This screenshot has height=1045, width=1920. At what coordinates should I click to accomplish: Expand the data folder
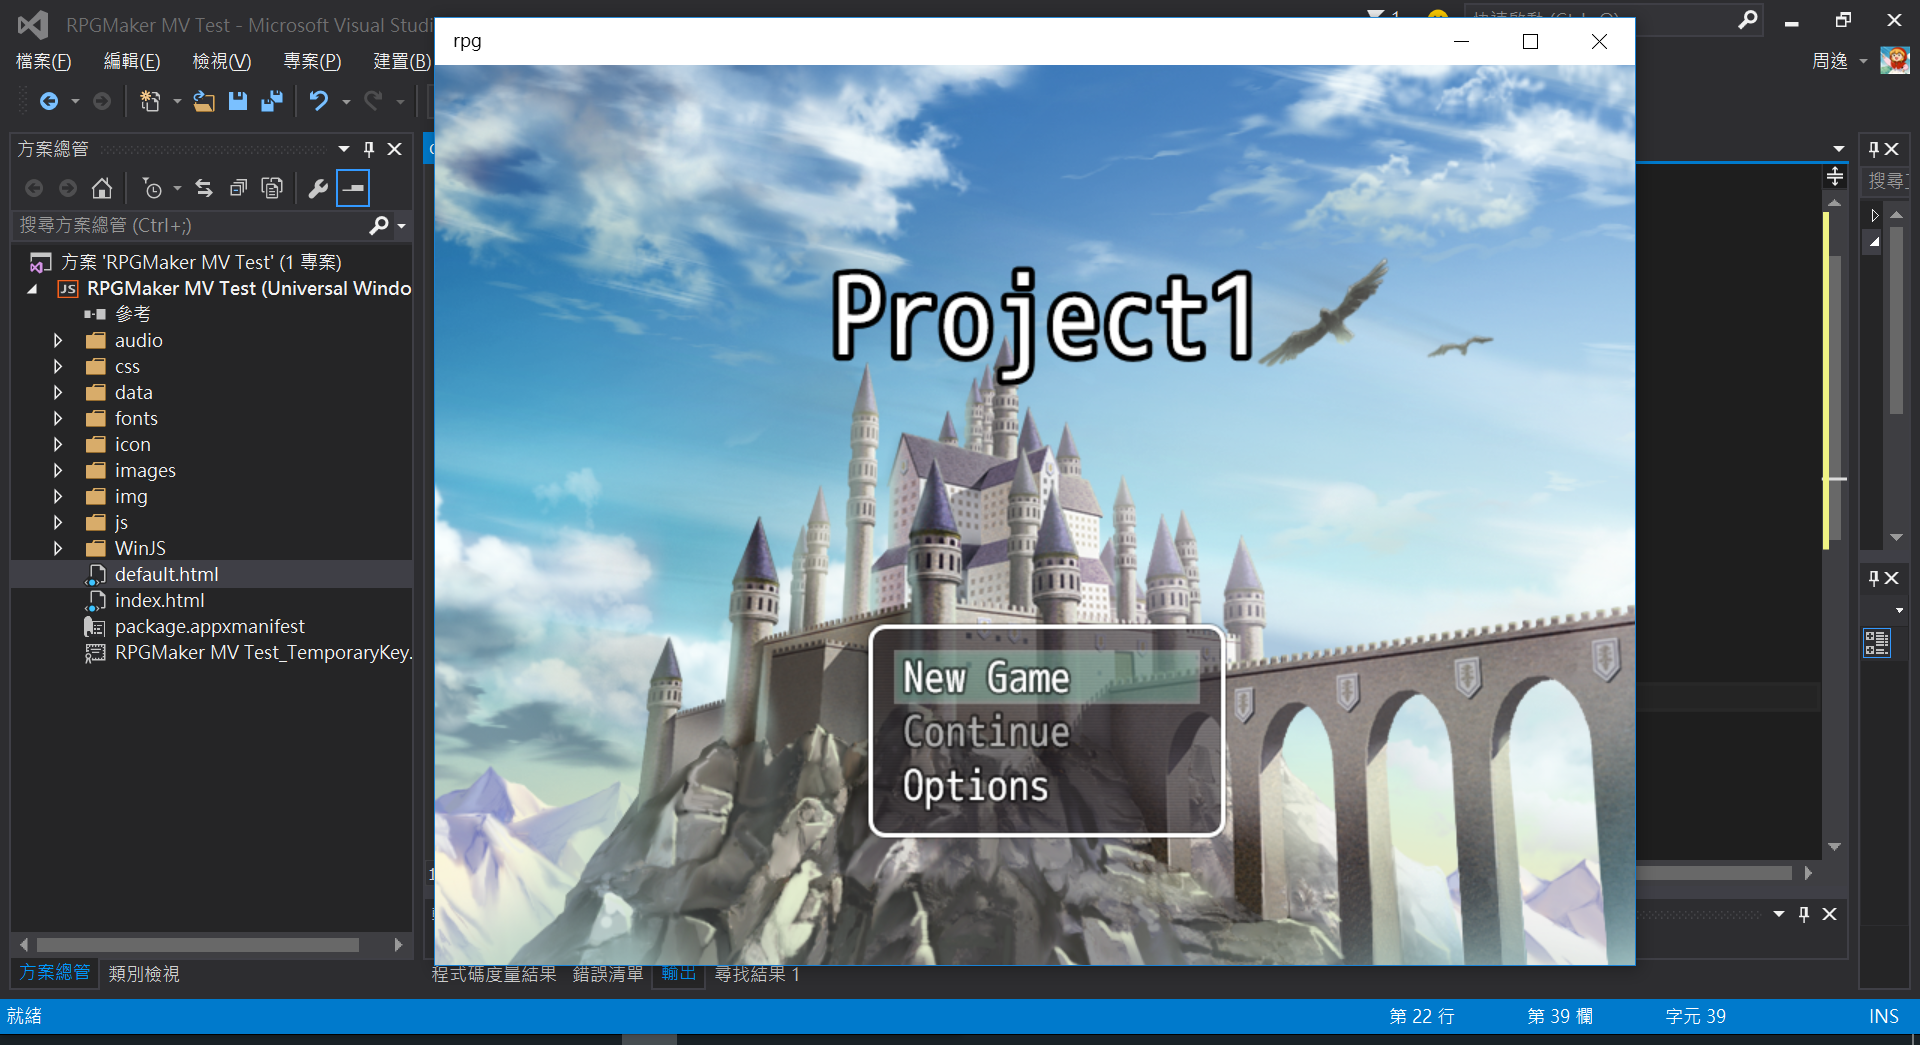tap(58, 393)
